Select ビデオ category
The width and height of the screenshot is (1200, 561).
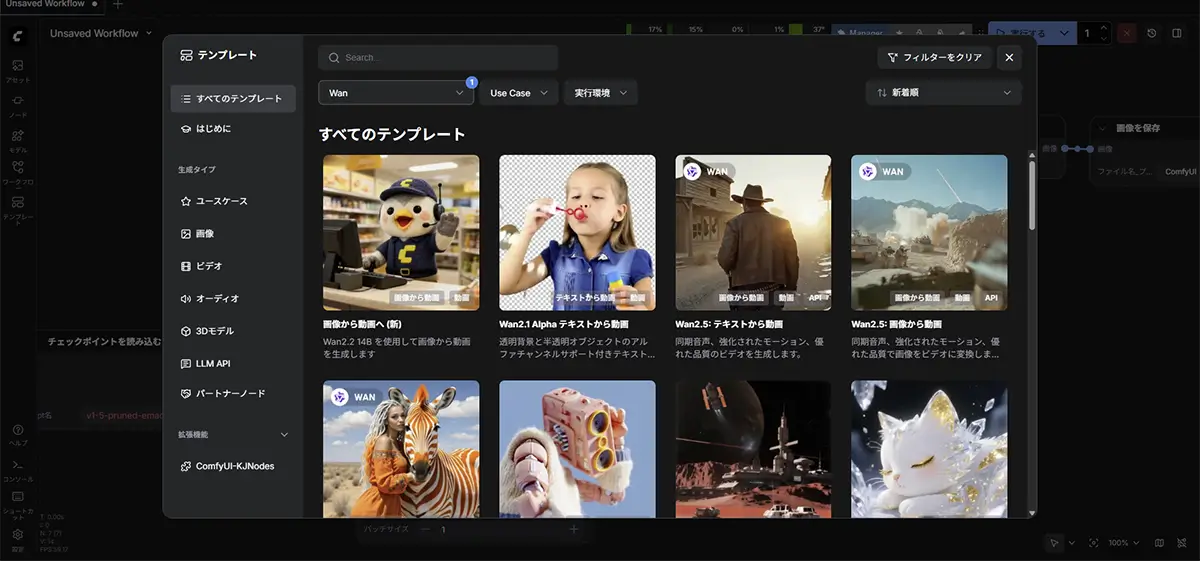point(233,266)
